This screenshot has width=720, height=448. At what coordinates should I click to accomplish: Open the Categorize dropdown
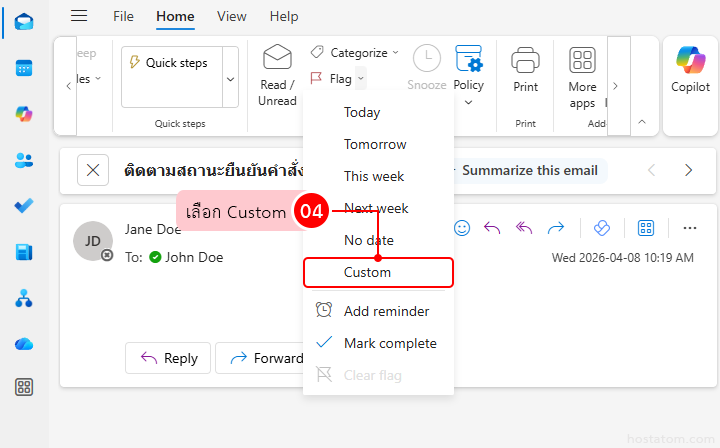coord(354,53)
